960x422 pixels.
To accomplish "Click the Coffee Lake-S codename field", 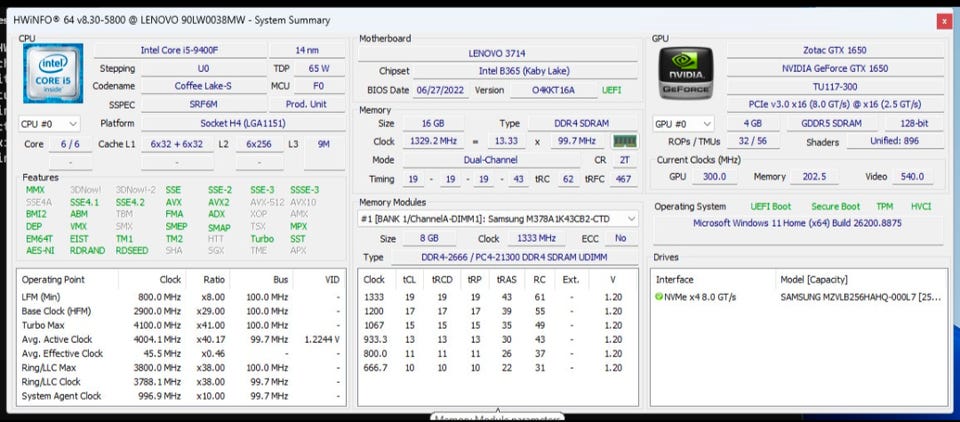I will tap(203, 86).
